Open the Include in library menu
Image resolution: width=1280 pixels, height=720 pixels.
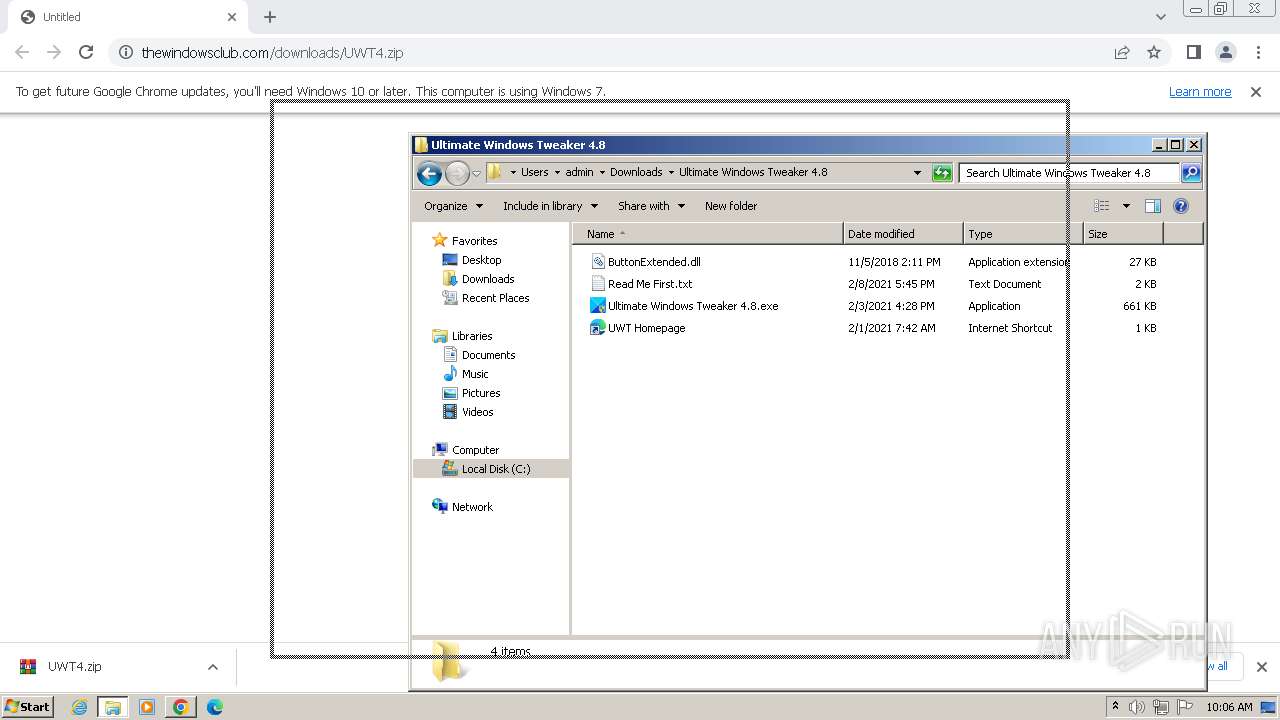click(x=550, y=206)
